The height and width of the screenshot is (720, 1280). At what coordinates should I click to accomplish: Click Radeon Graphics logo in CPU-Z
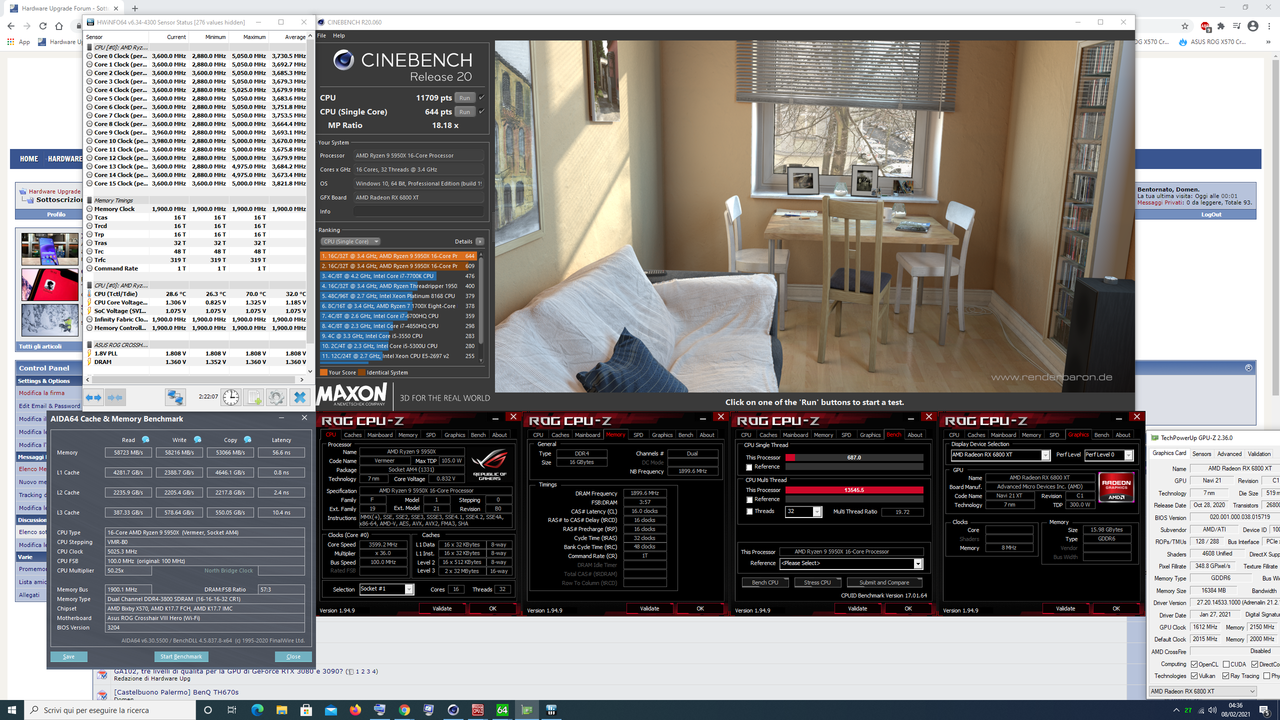[1116, 487]
